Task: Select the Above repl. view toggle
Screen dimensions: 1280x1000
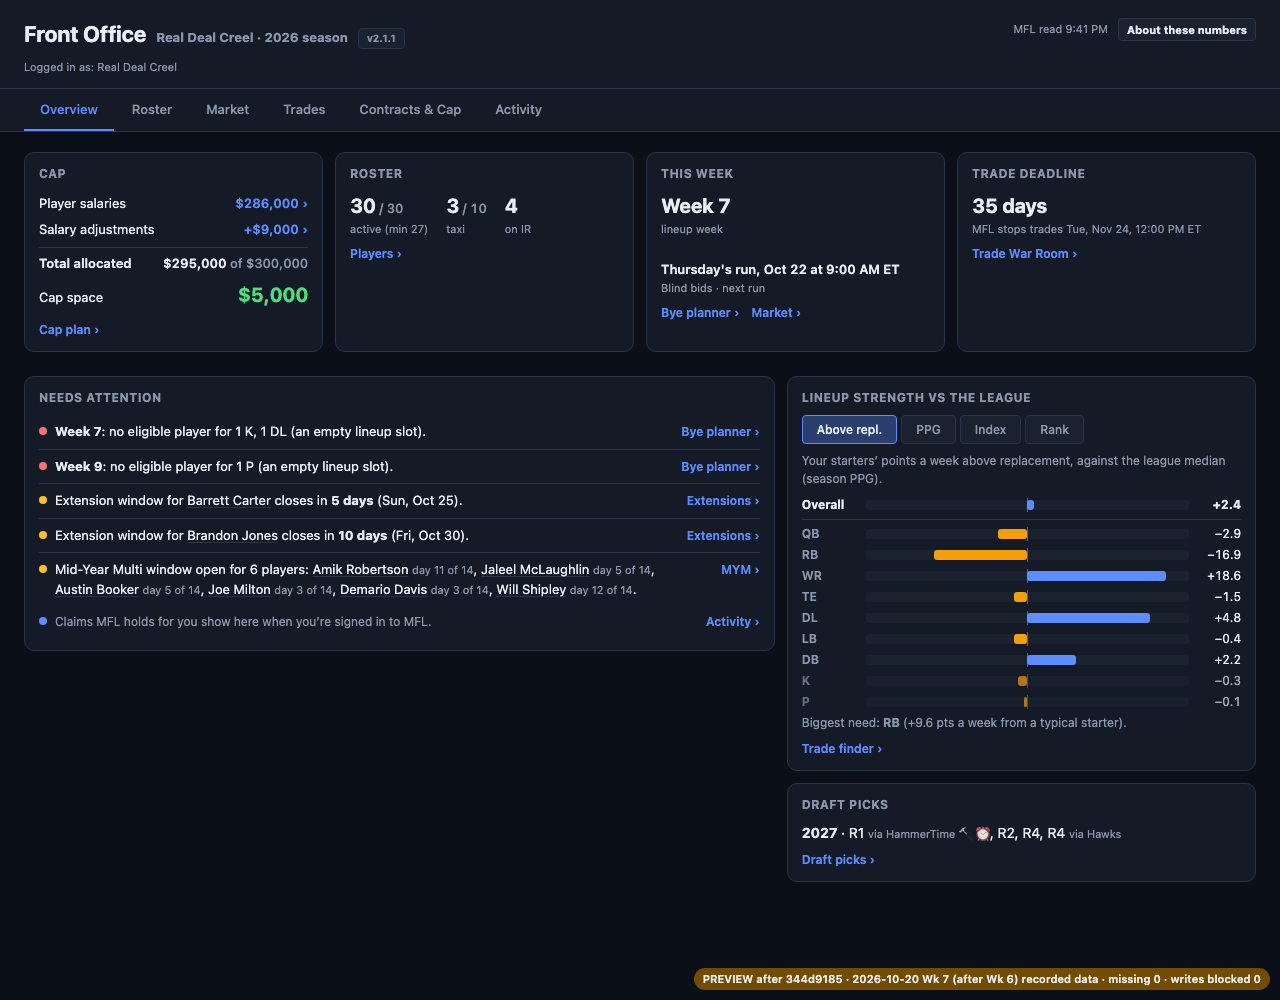Action: [x=849, y=430]
